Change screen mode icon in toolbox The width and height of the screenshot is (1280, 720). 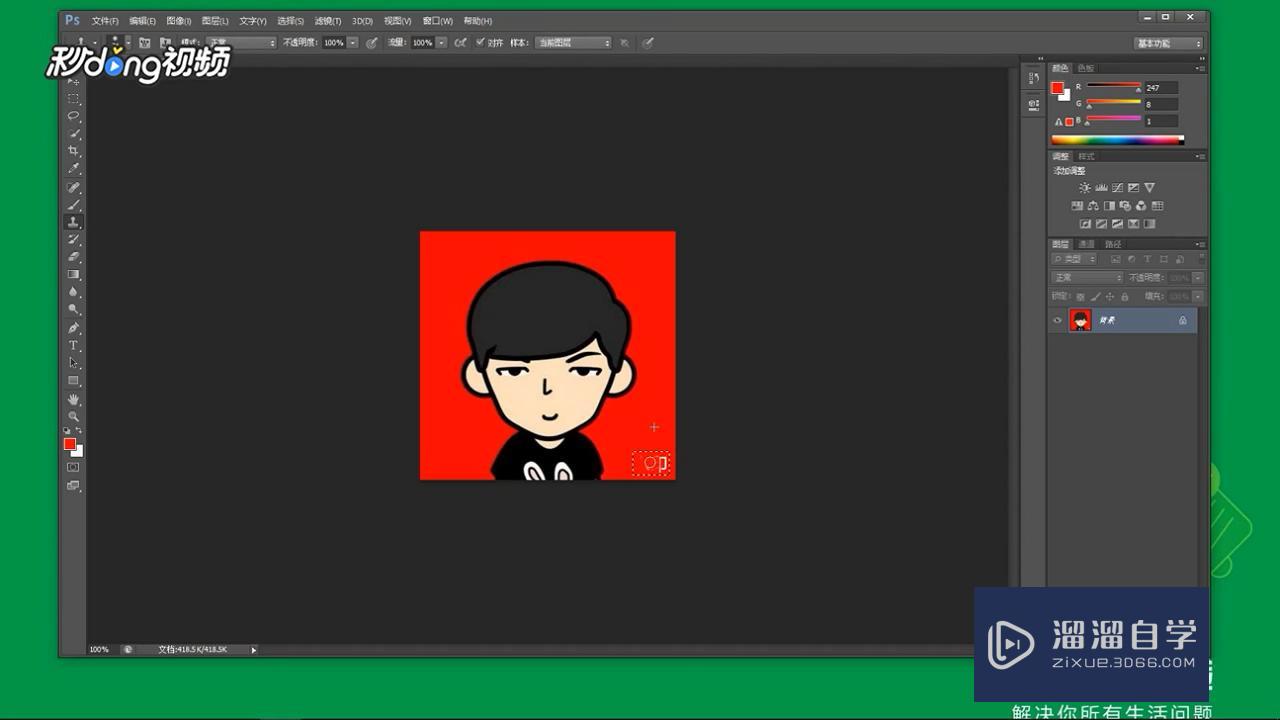tap(73, 485)
